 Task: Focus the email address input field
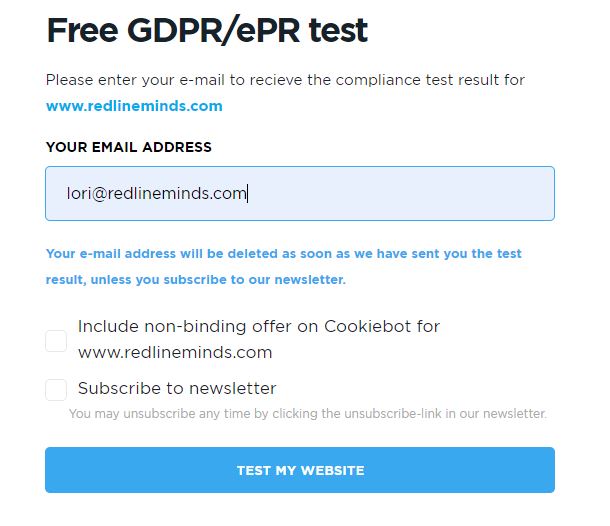pos(299,193)
